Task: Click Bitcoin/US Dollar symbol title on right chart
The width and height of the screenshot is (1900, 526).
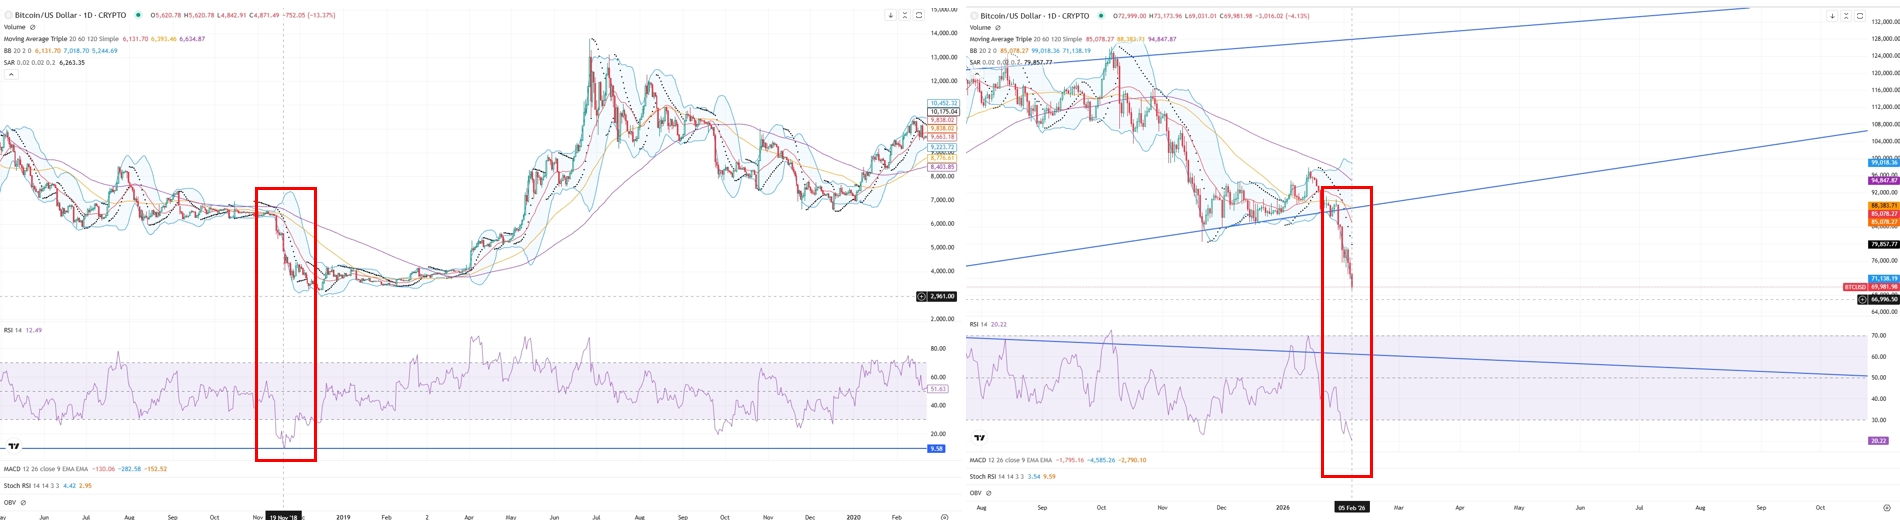Action: click(x=1034, y=16)
